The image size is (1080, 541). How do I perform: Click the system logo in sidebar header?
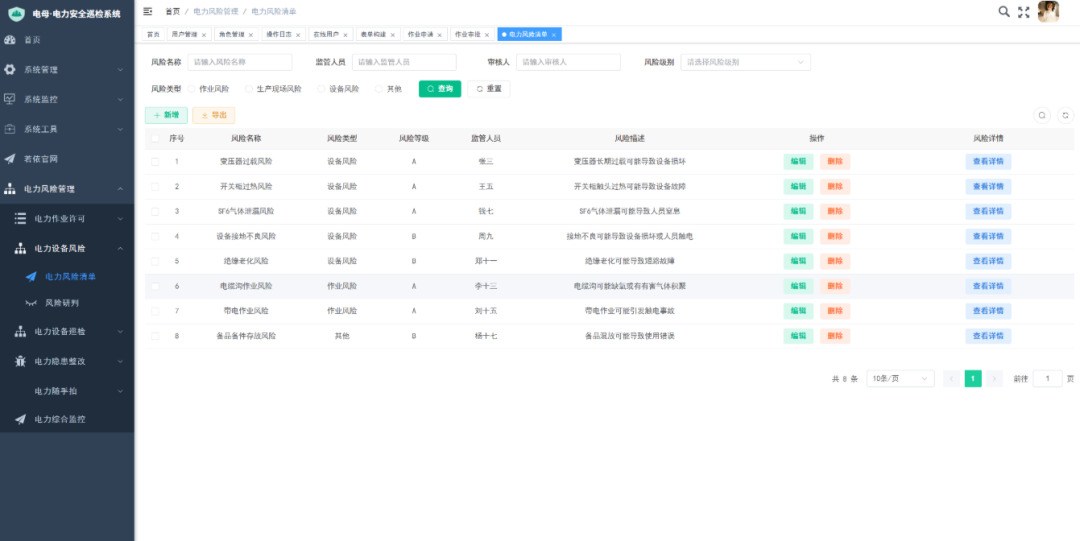[16, 13]
